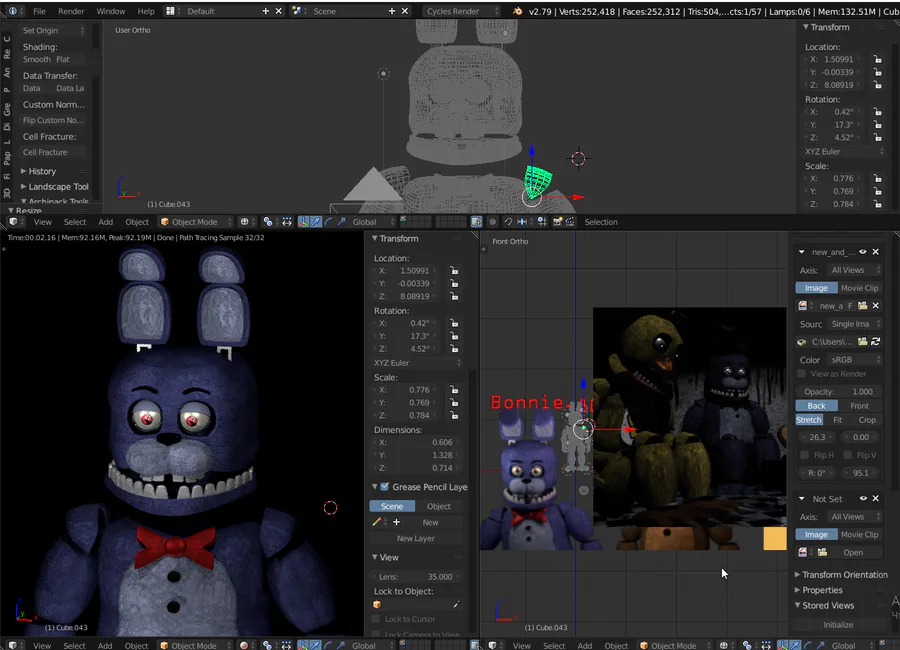This screenshot has height=650, width=900.
Task: Select the Object grease pencil source
Action: coord(439,506)
